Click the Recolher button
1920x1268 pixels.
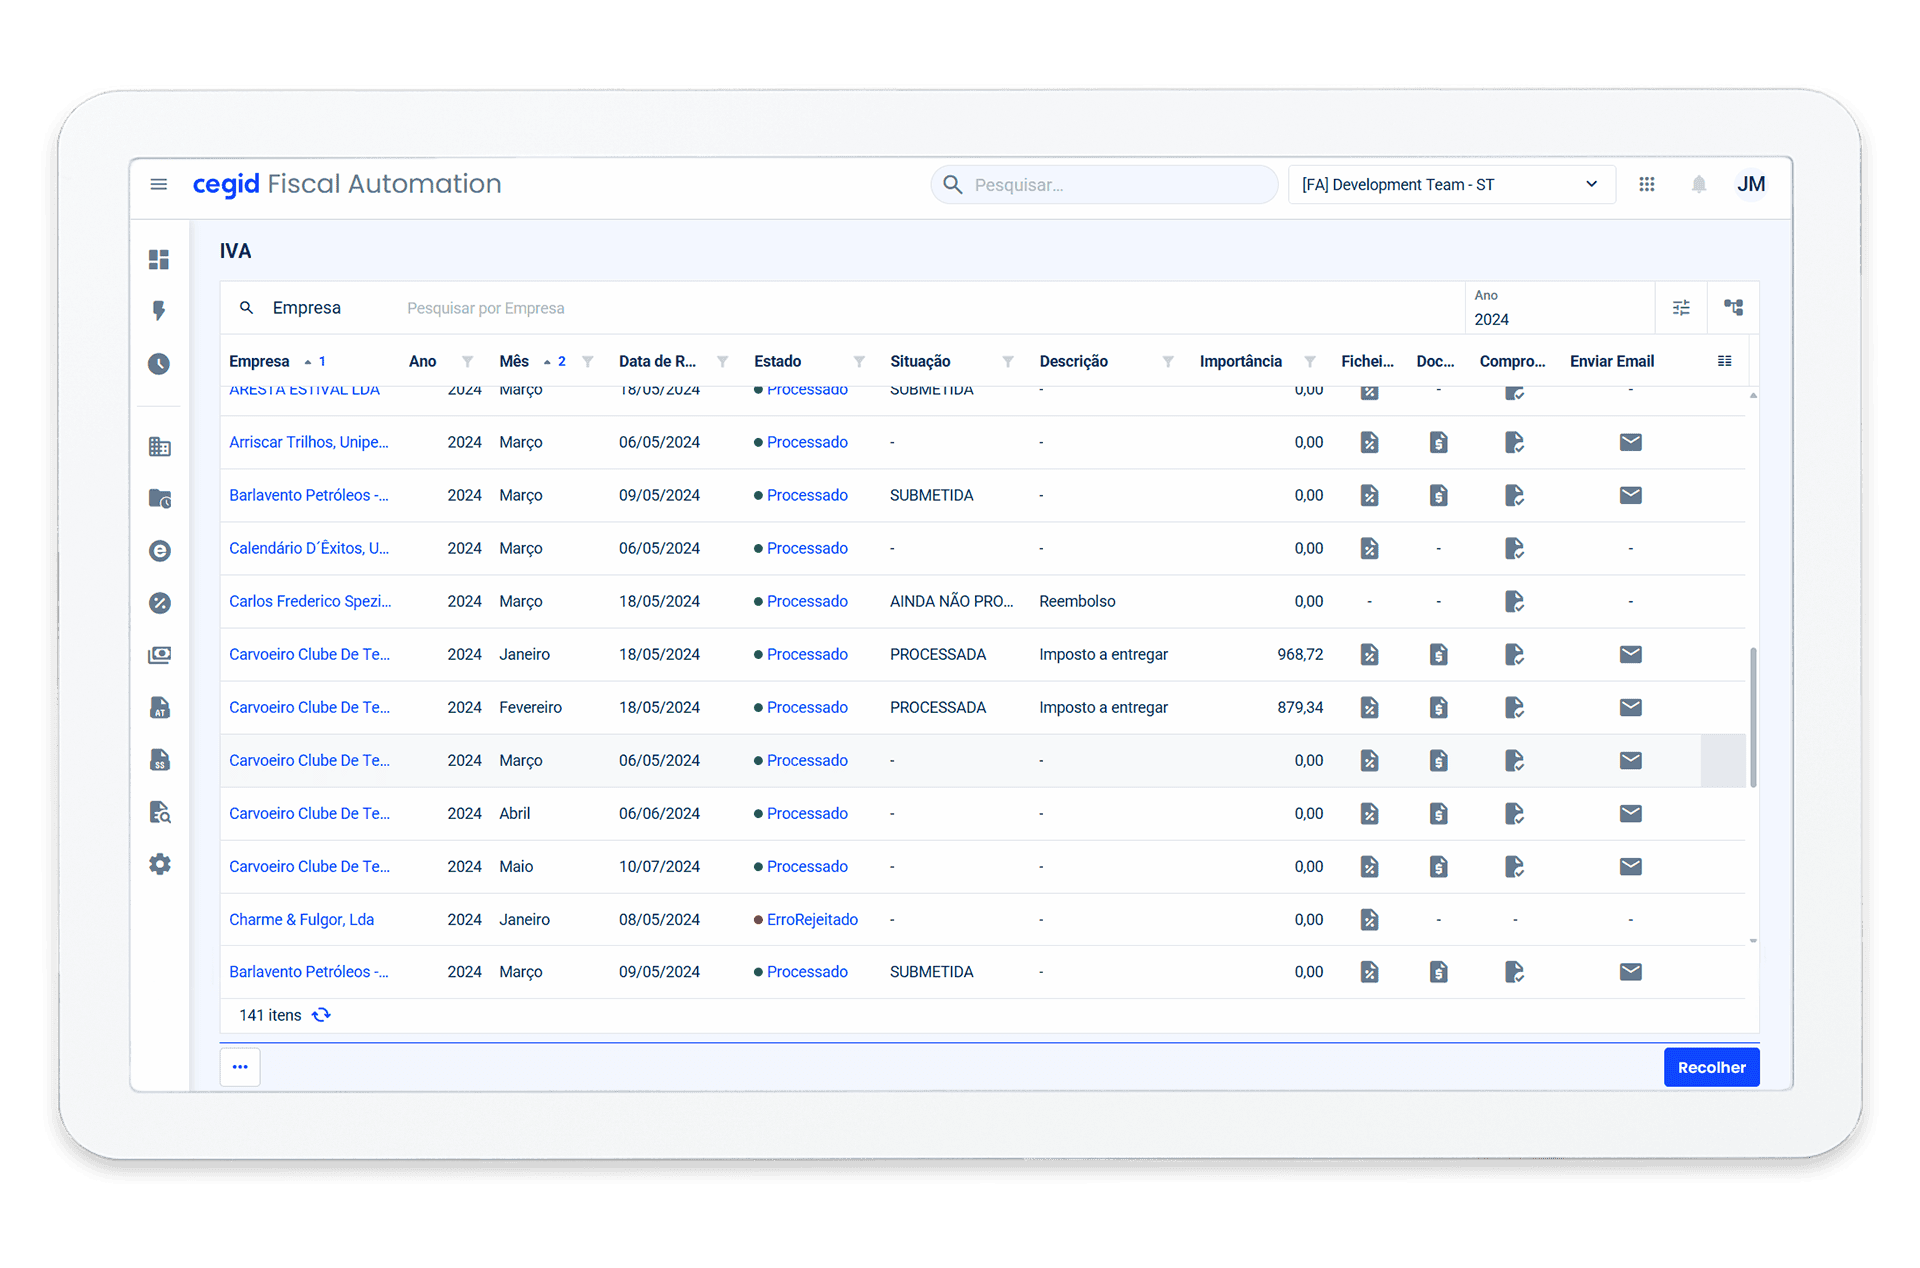pos(1711,1067)
